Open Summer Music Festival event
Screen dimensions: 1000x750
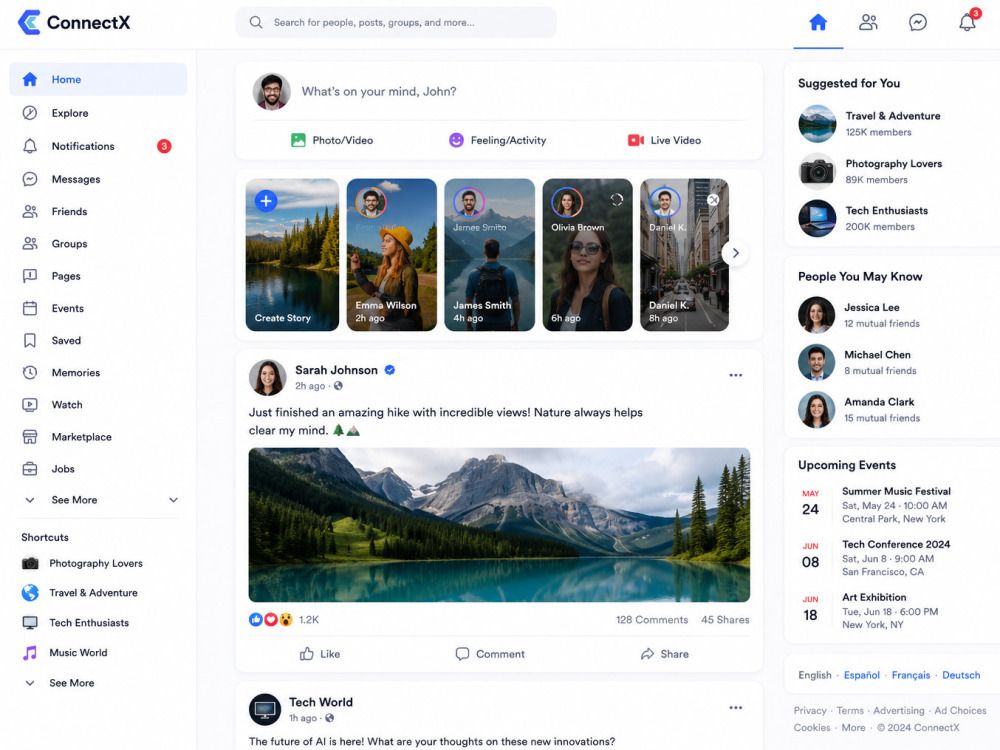point(875,504)
